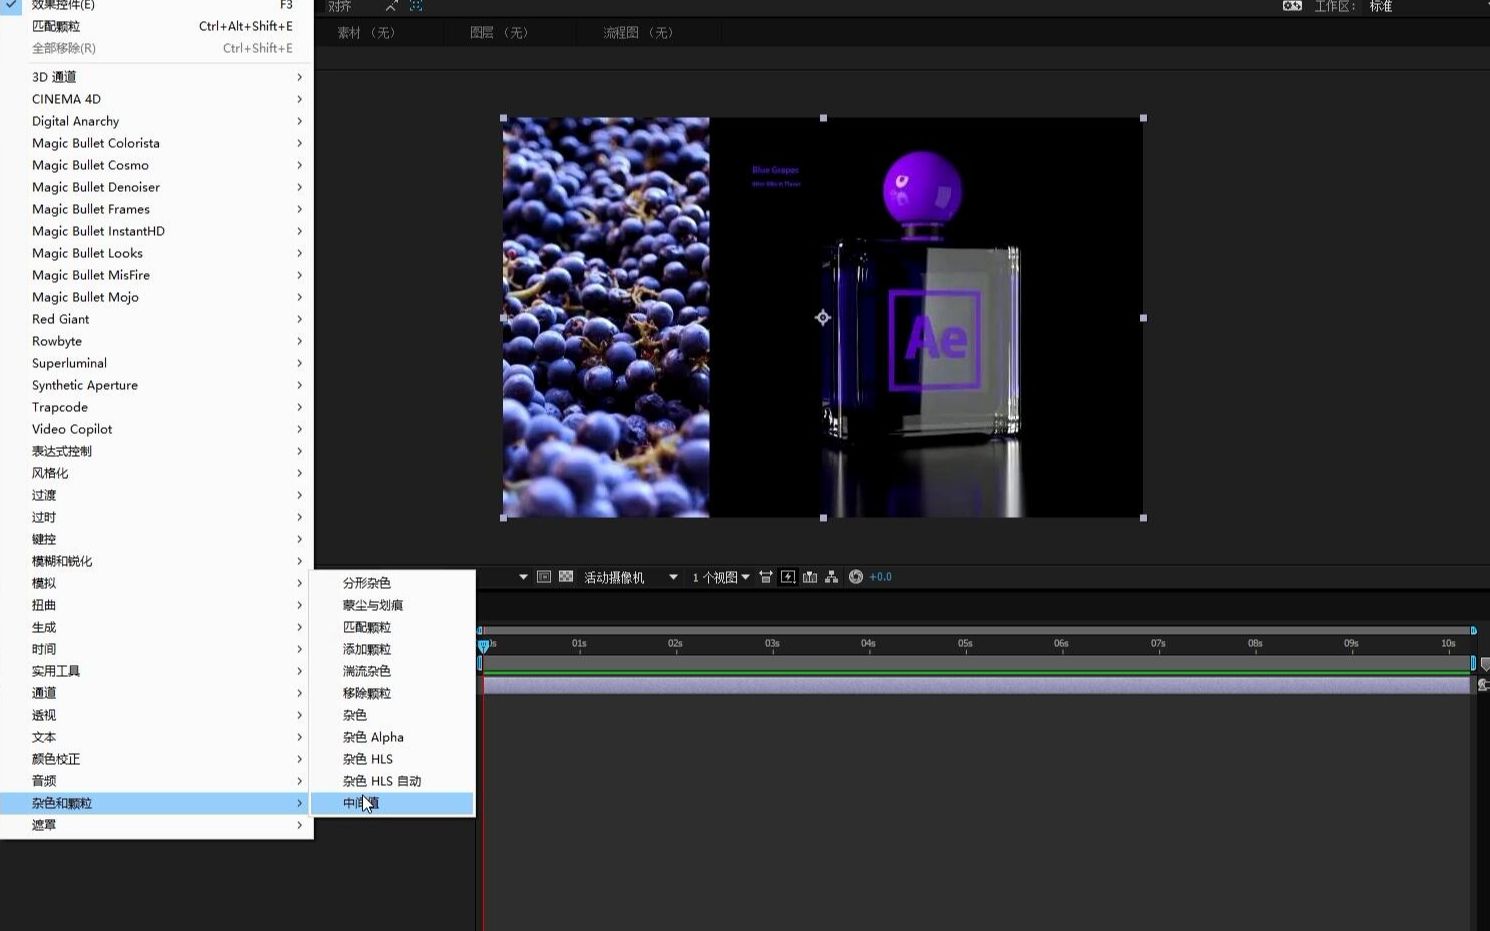
Task: Open the Rowbyte submenu
Action: click(157, 341)
